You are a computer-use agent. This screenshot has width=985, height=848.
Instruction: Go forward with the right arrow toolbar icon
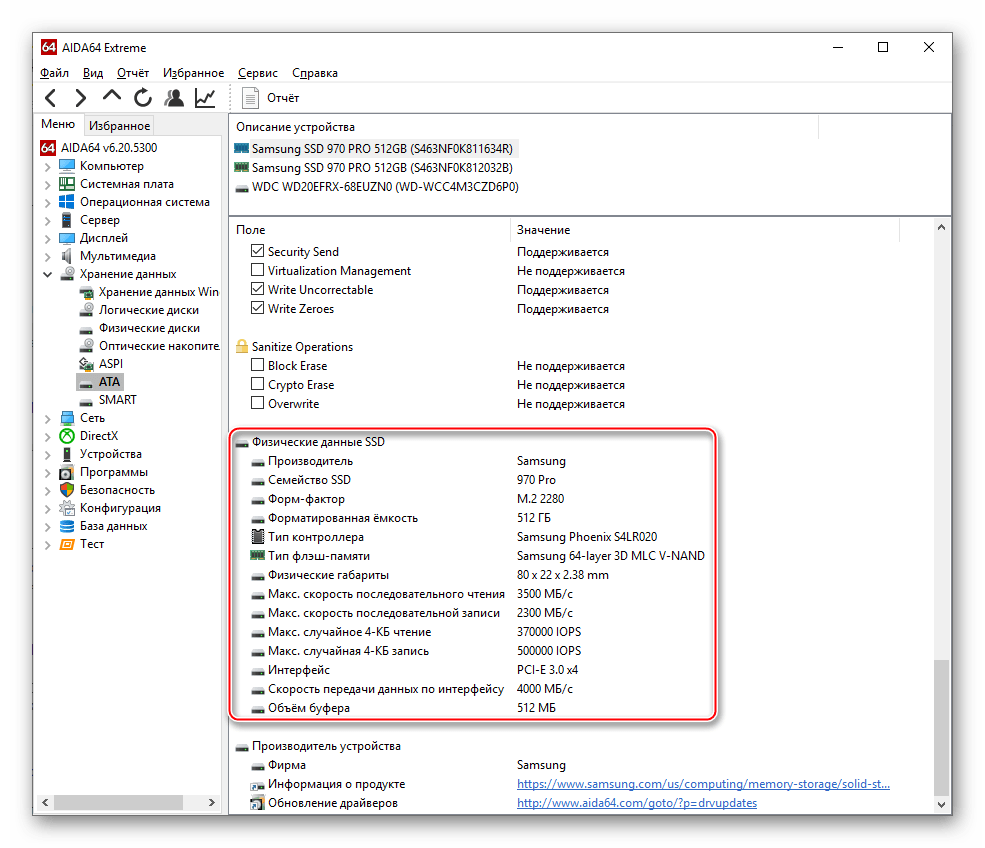80,98
